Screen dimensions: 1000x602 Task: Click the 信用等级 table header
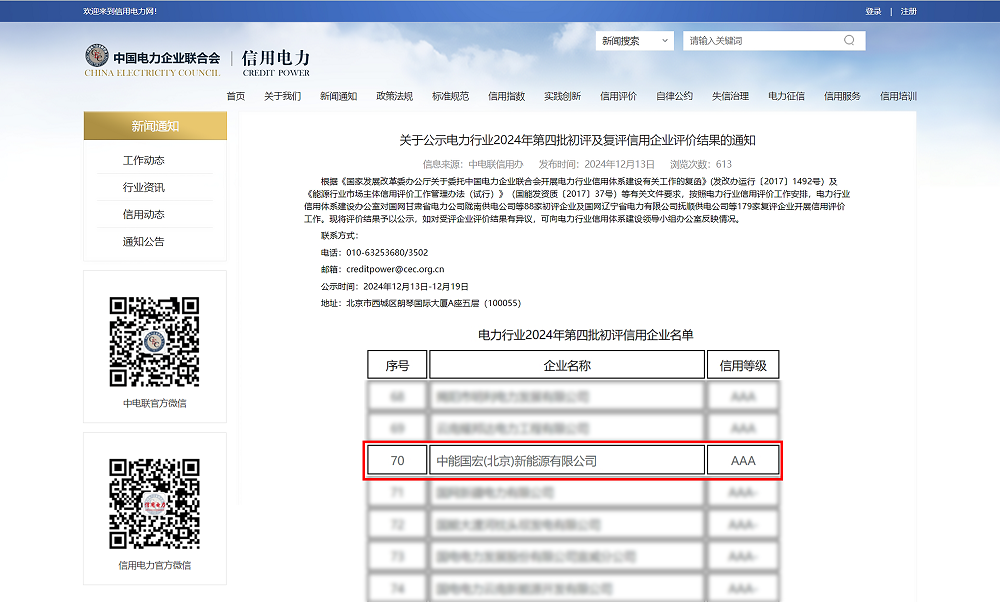point(743,365)
